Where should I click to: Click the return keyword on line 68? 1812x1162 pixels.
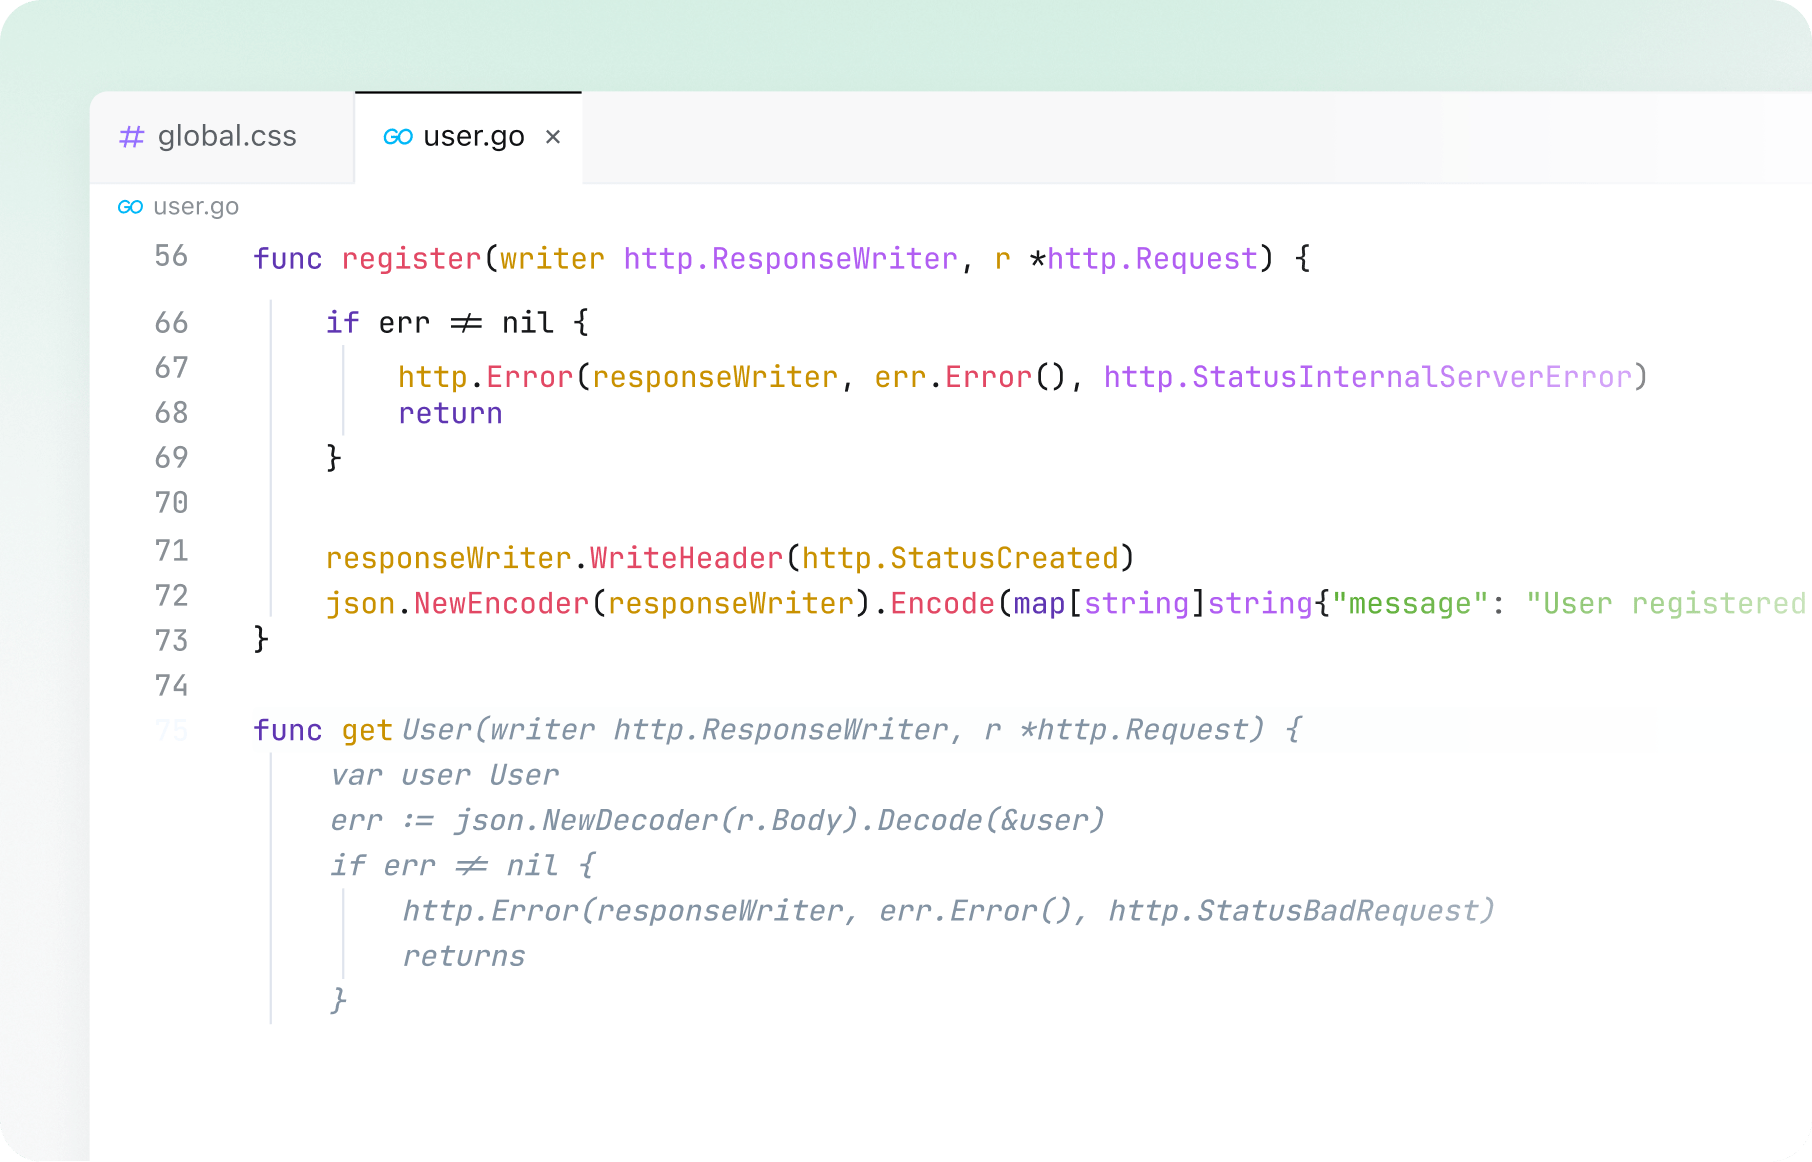tap(450, 414)
